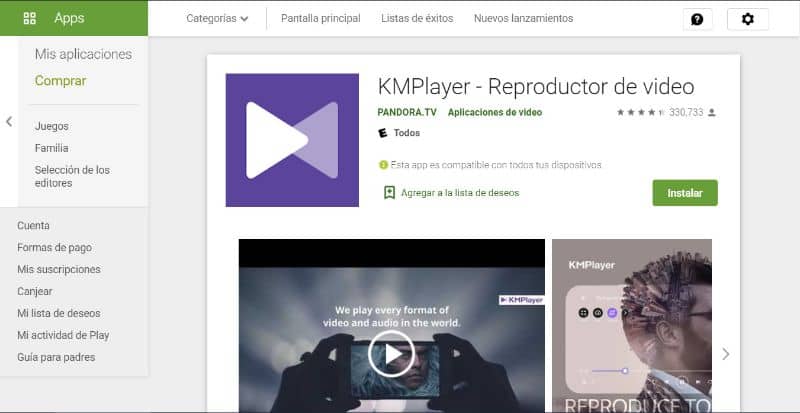800x413 pixels.
Task: Open Listas de éxitos tab
Action: tap(417, 18)
